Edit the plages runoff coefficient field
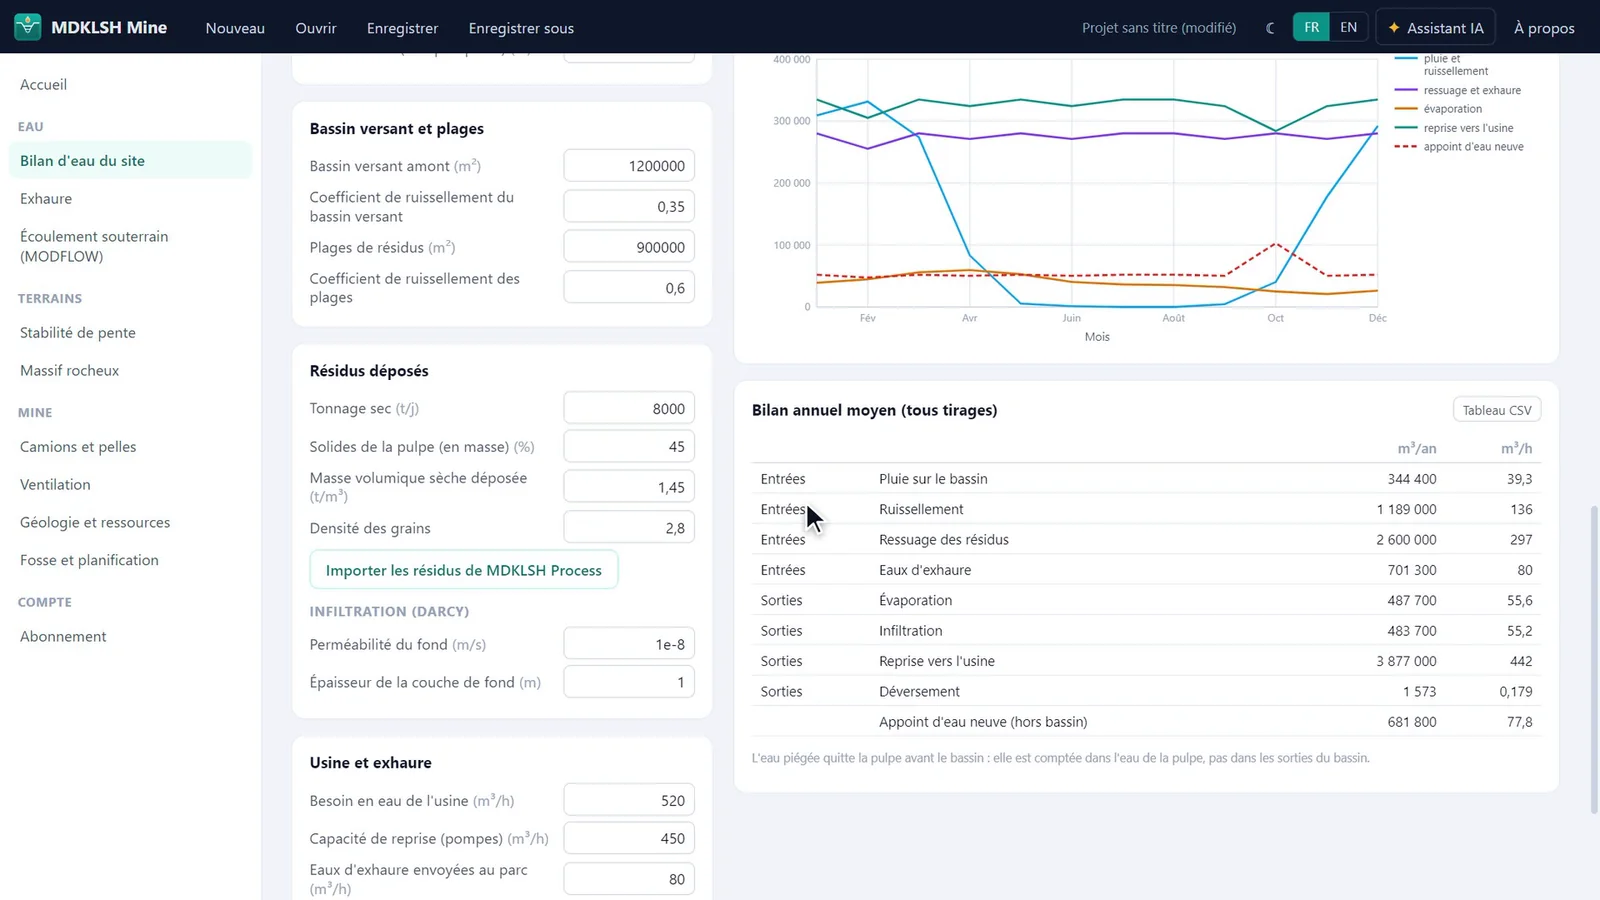This screenshot has height=900, width=1600. pos(629,288)
